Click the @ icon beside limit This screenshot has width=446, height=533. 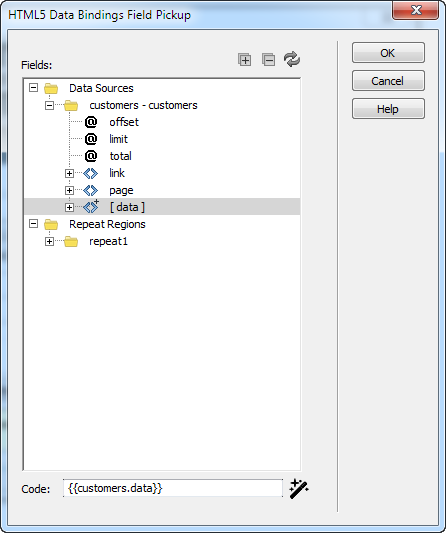point(91,139)
